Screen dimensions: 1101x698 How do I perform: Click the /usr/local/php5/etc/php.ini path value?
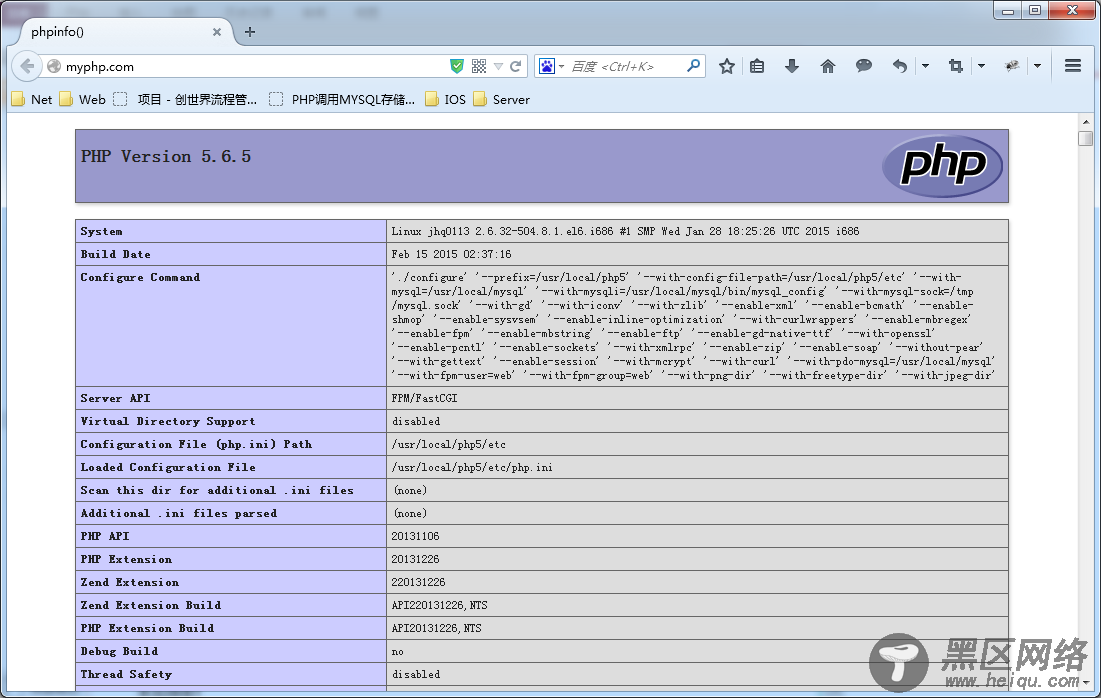tap(472, 467)
